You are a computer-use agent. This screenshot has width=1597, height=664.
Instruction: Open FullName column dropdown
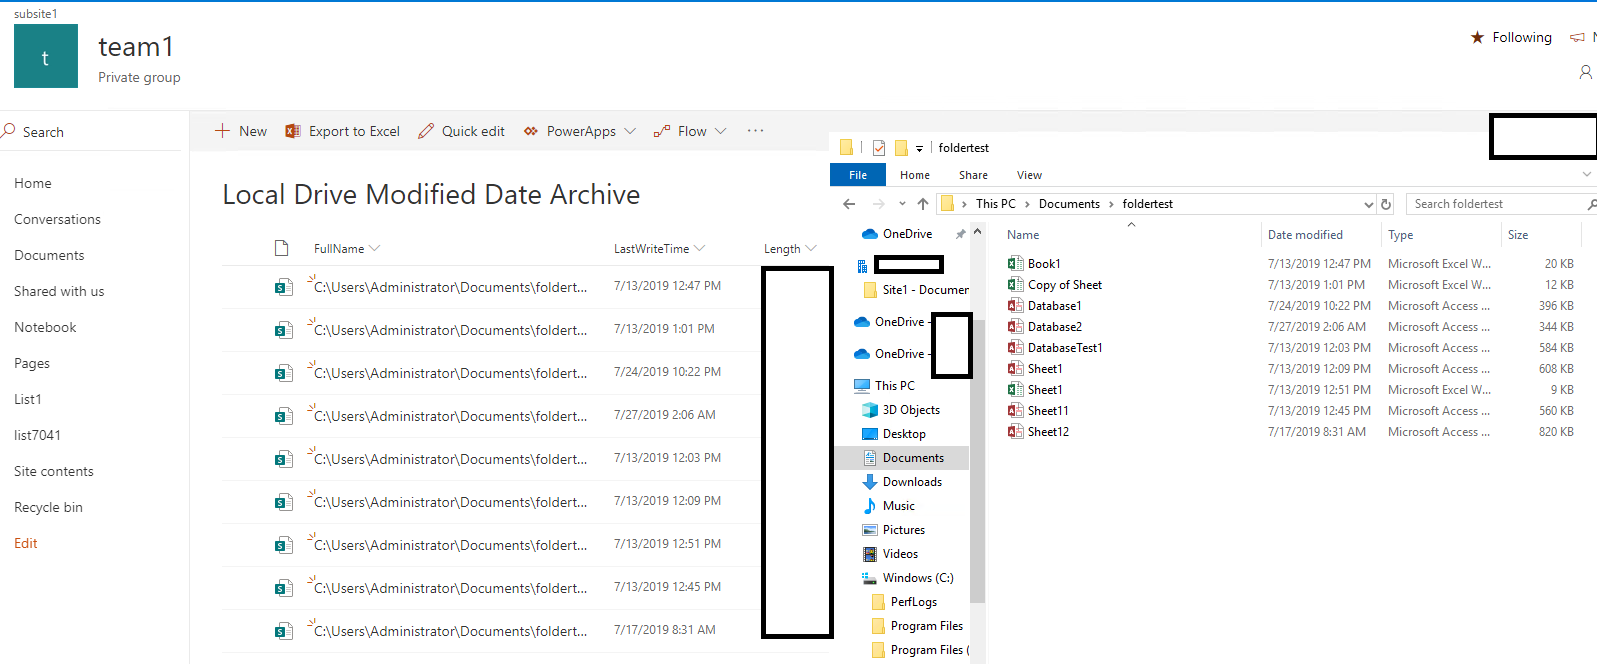pyautogui.click(x=374, y=248)
